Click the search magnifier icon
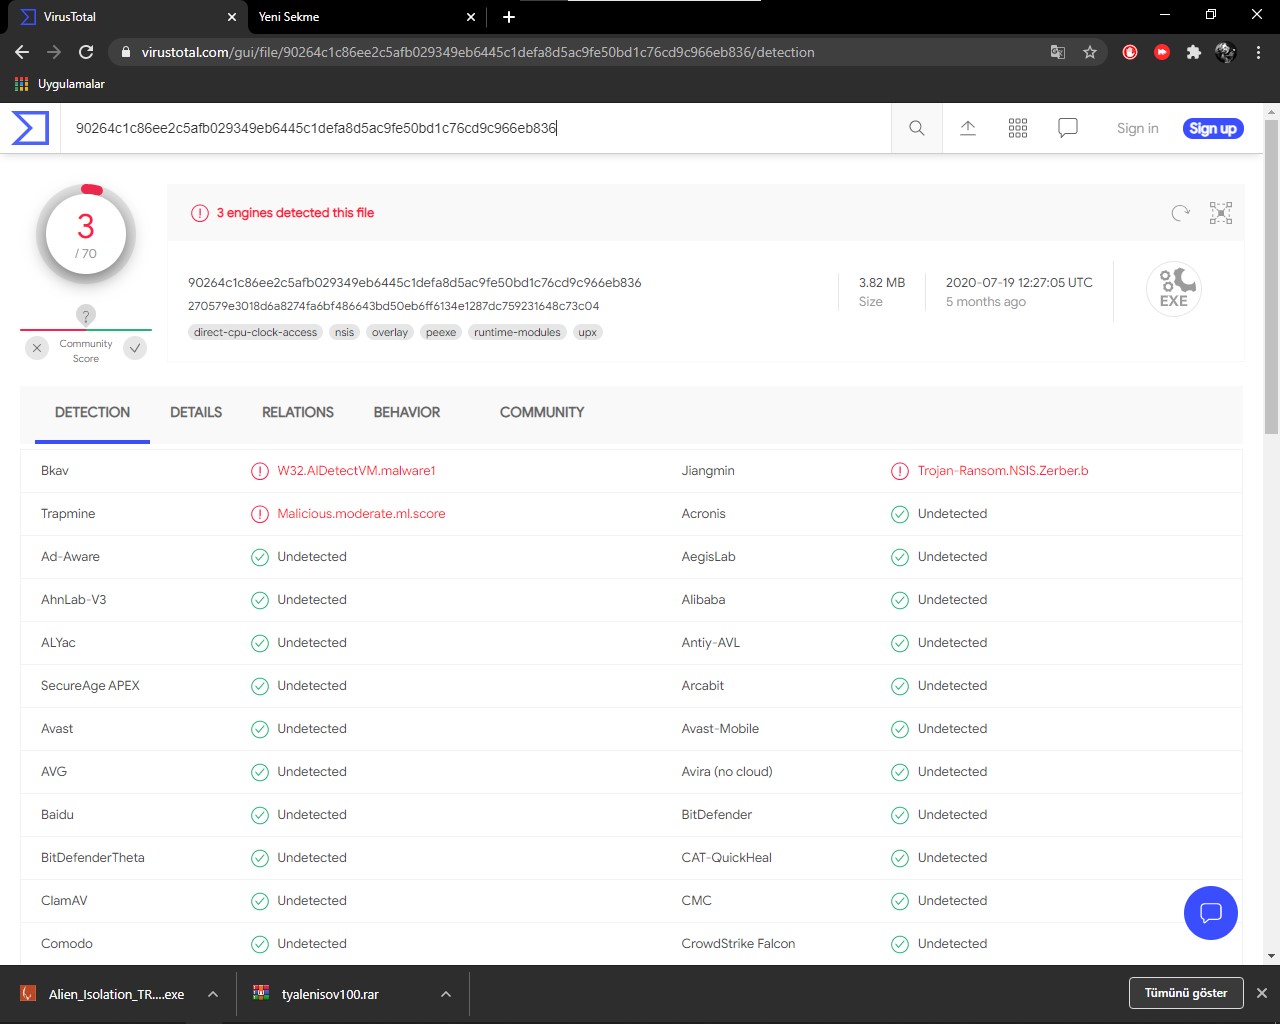This screenshot has height=1024, width=1280. [x=916, y=128]
